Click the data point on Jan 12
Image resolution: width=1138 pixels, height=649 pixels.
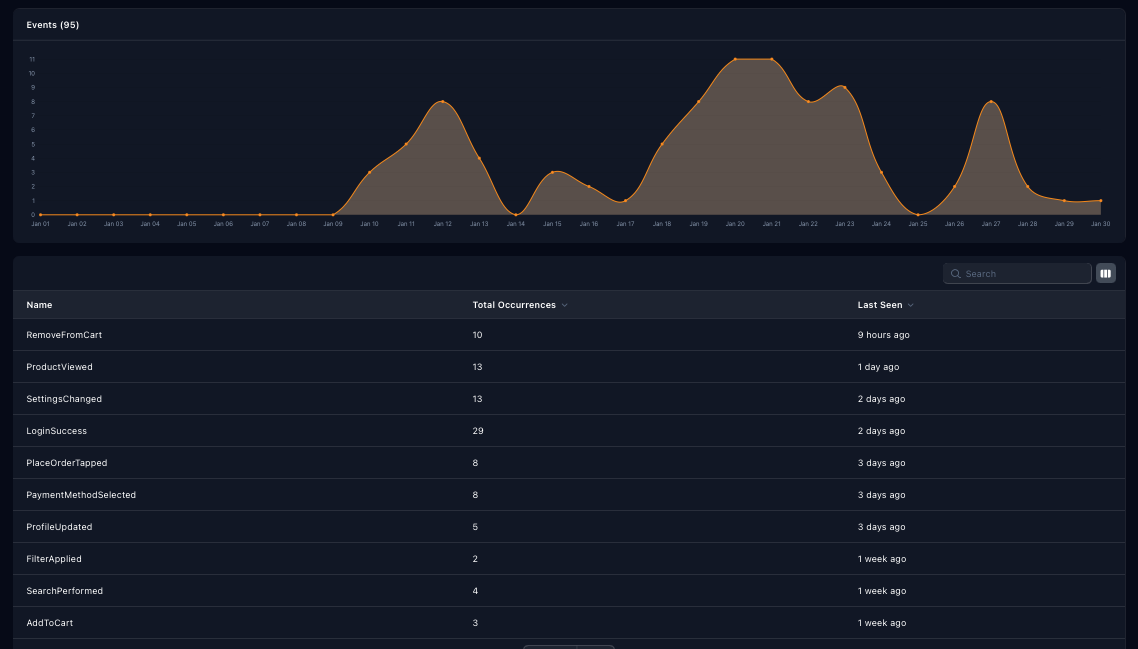[442, 101]
